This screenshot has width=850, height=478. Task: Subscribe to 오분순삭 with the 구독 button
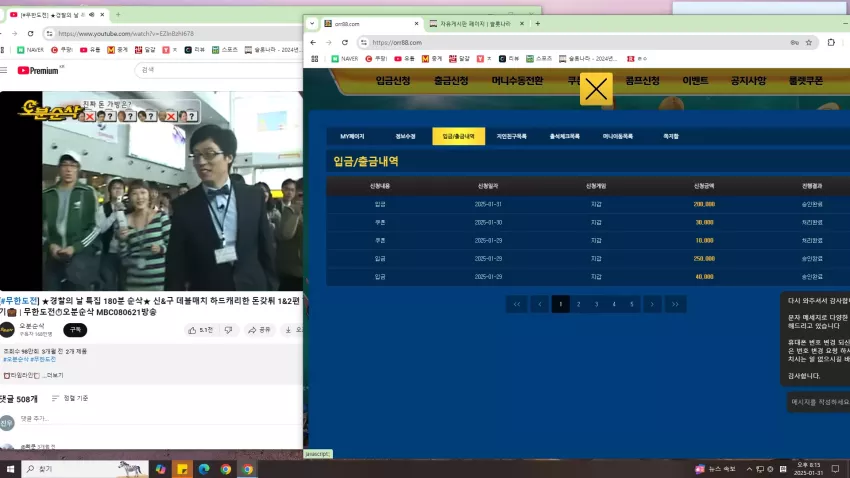tap(75, 330)
